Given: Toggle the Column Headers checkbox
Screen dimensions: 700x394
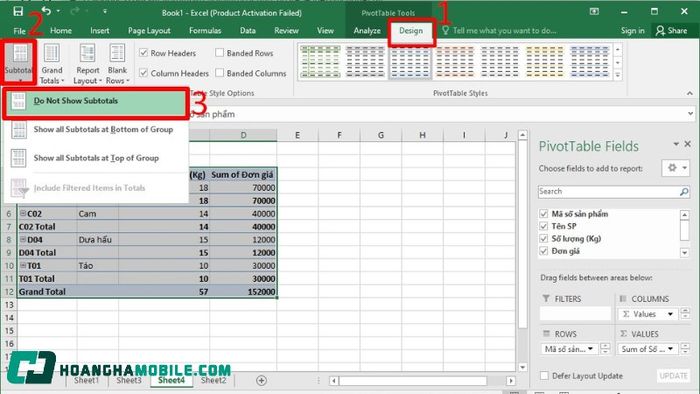Looking at the screenshot, I should [x=143, y=72].
